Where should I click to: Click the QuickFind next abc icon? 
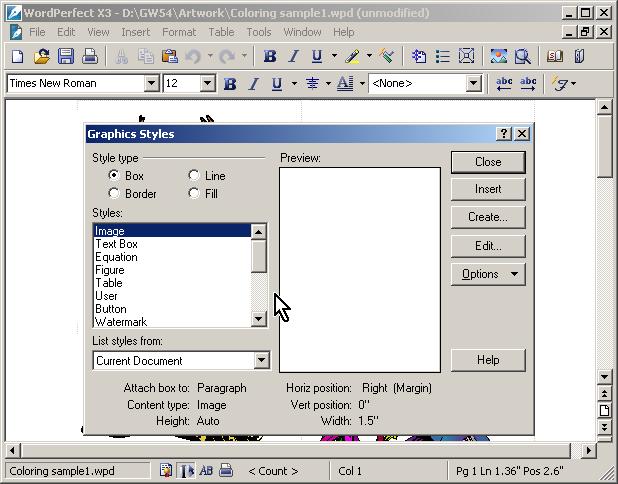click(x=528, y=84)
